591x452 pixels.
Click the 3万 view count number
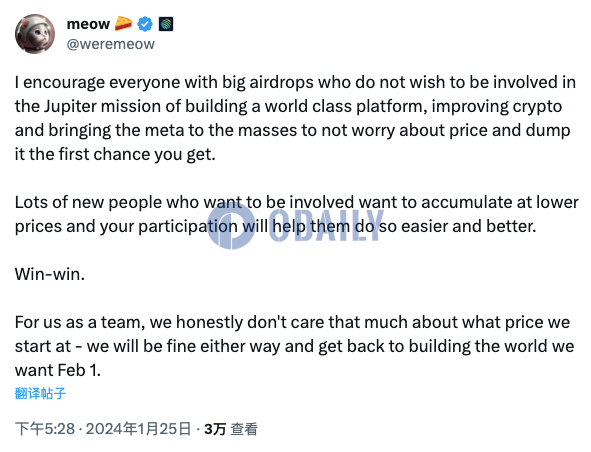(x=215, y=429)
